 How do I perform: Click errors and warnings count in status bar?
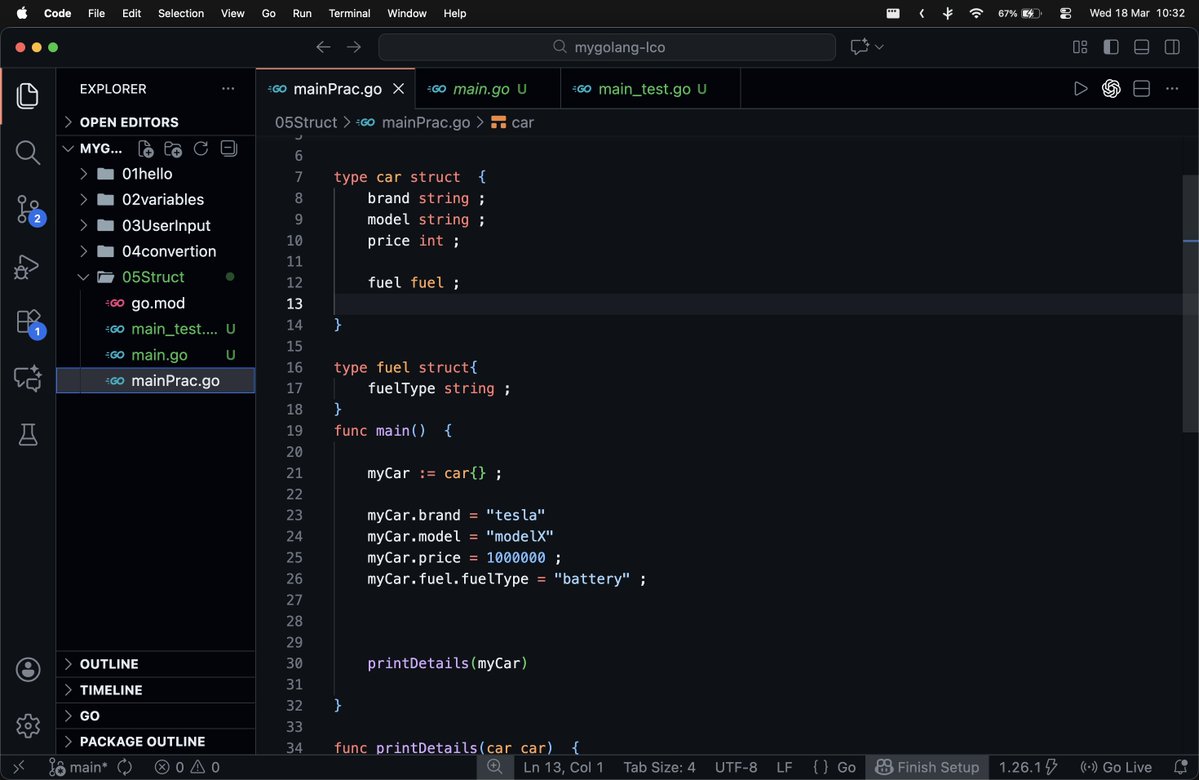tap(187, 766)
